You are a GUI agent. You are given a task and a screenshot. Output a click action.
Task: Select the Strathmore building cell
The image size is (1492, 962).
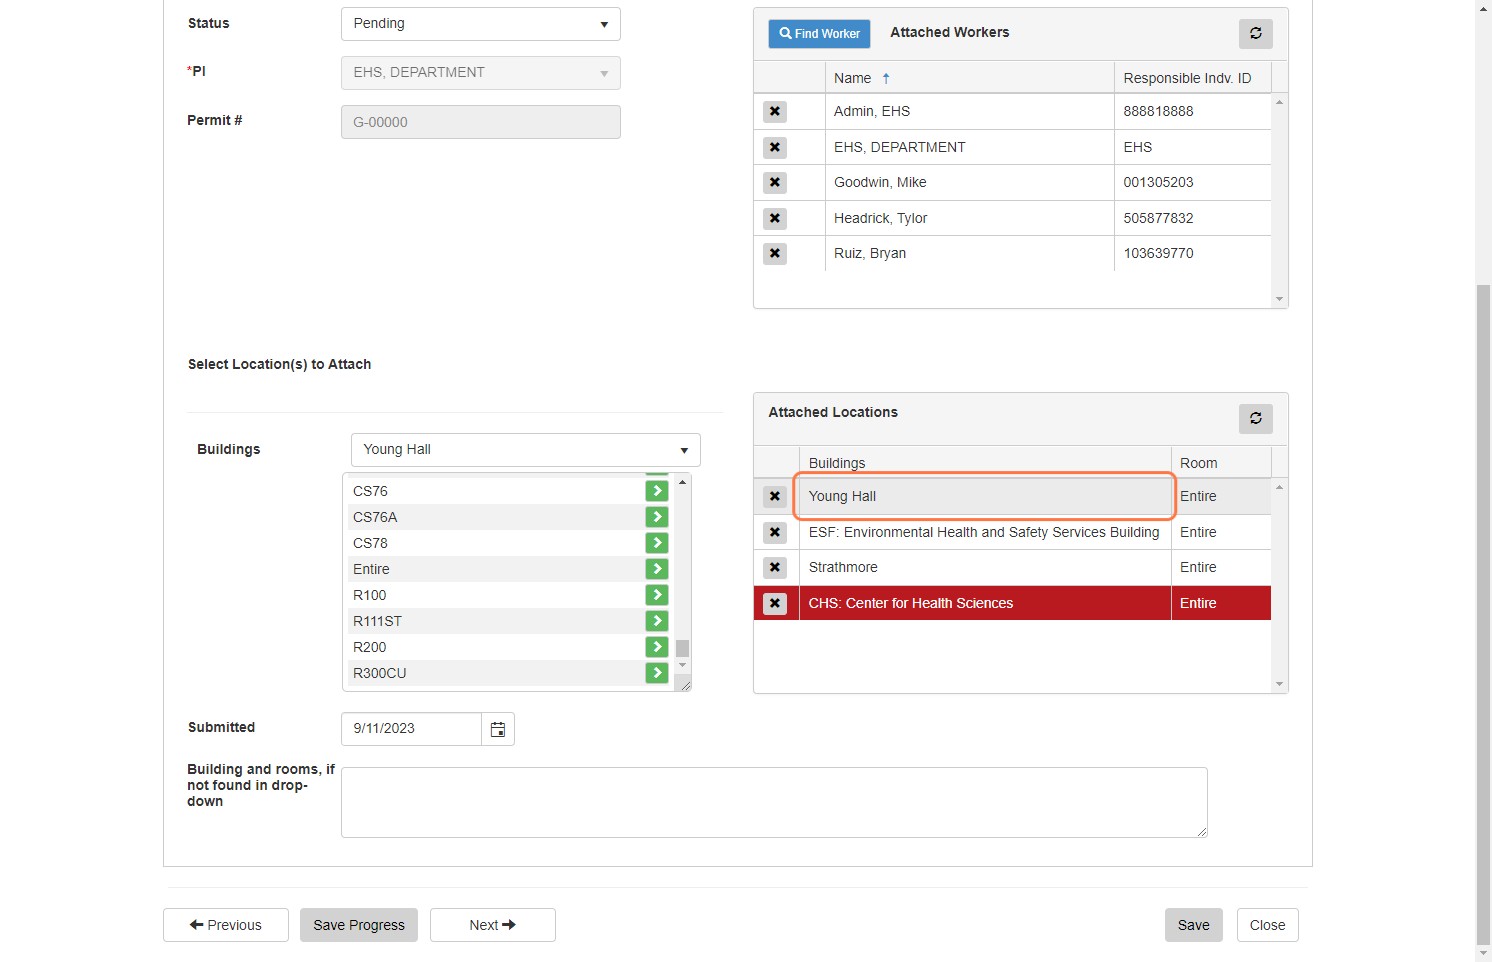click(985, 568)
